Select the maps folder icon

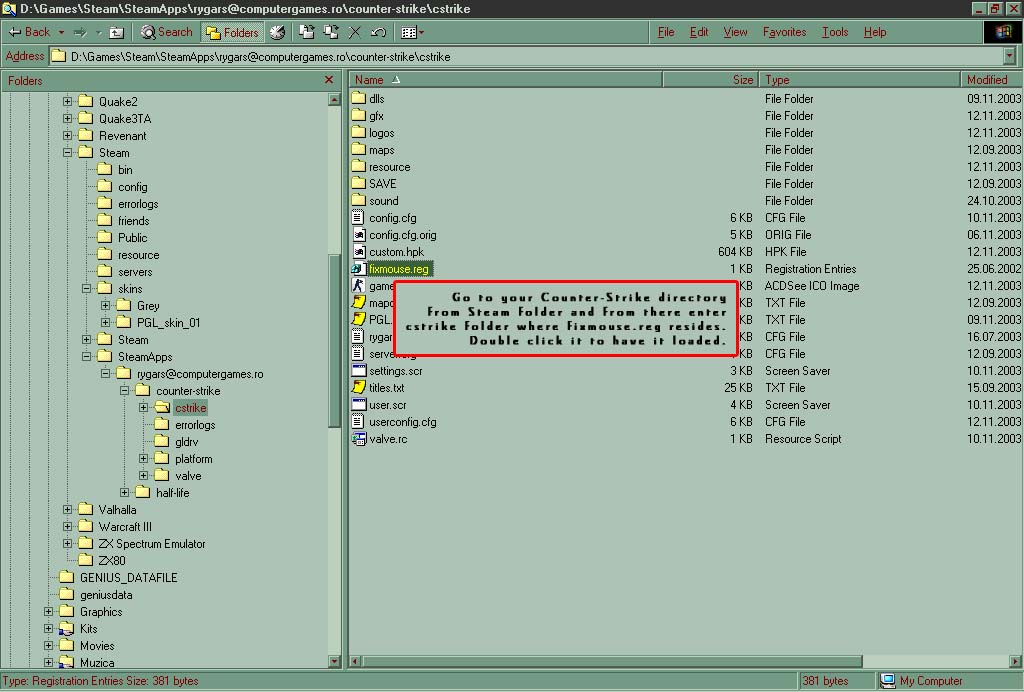[358, 149]
